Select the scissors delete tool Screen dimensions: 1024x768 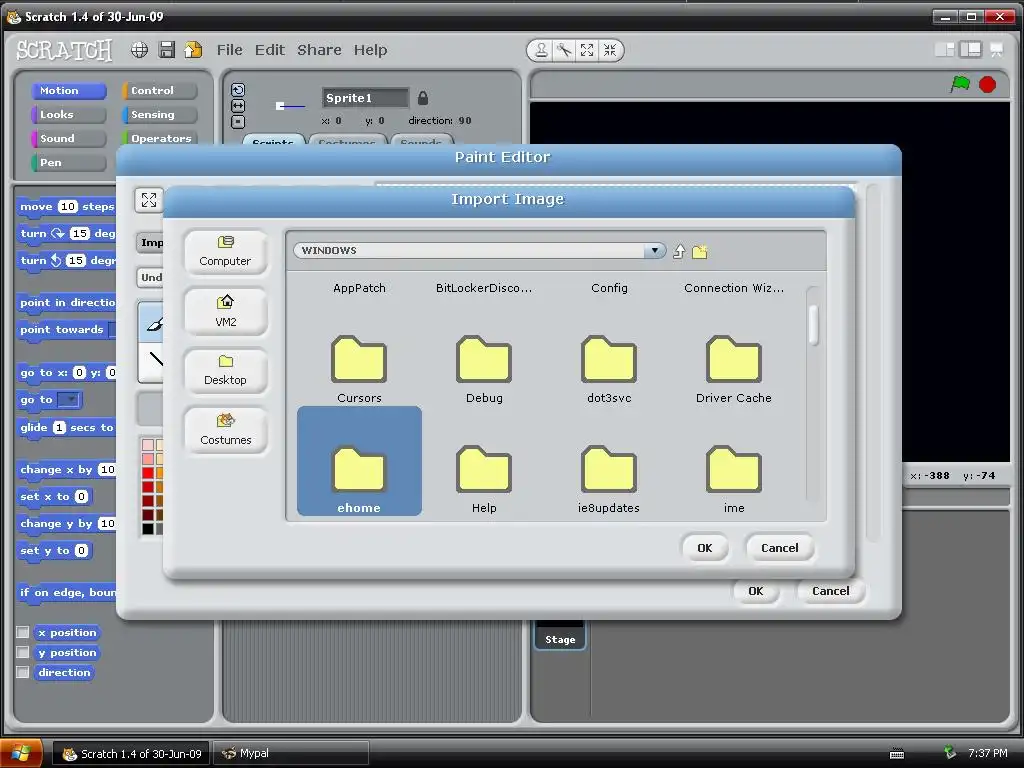564,50
